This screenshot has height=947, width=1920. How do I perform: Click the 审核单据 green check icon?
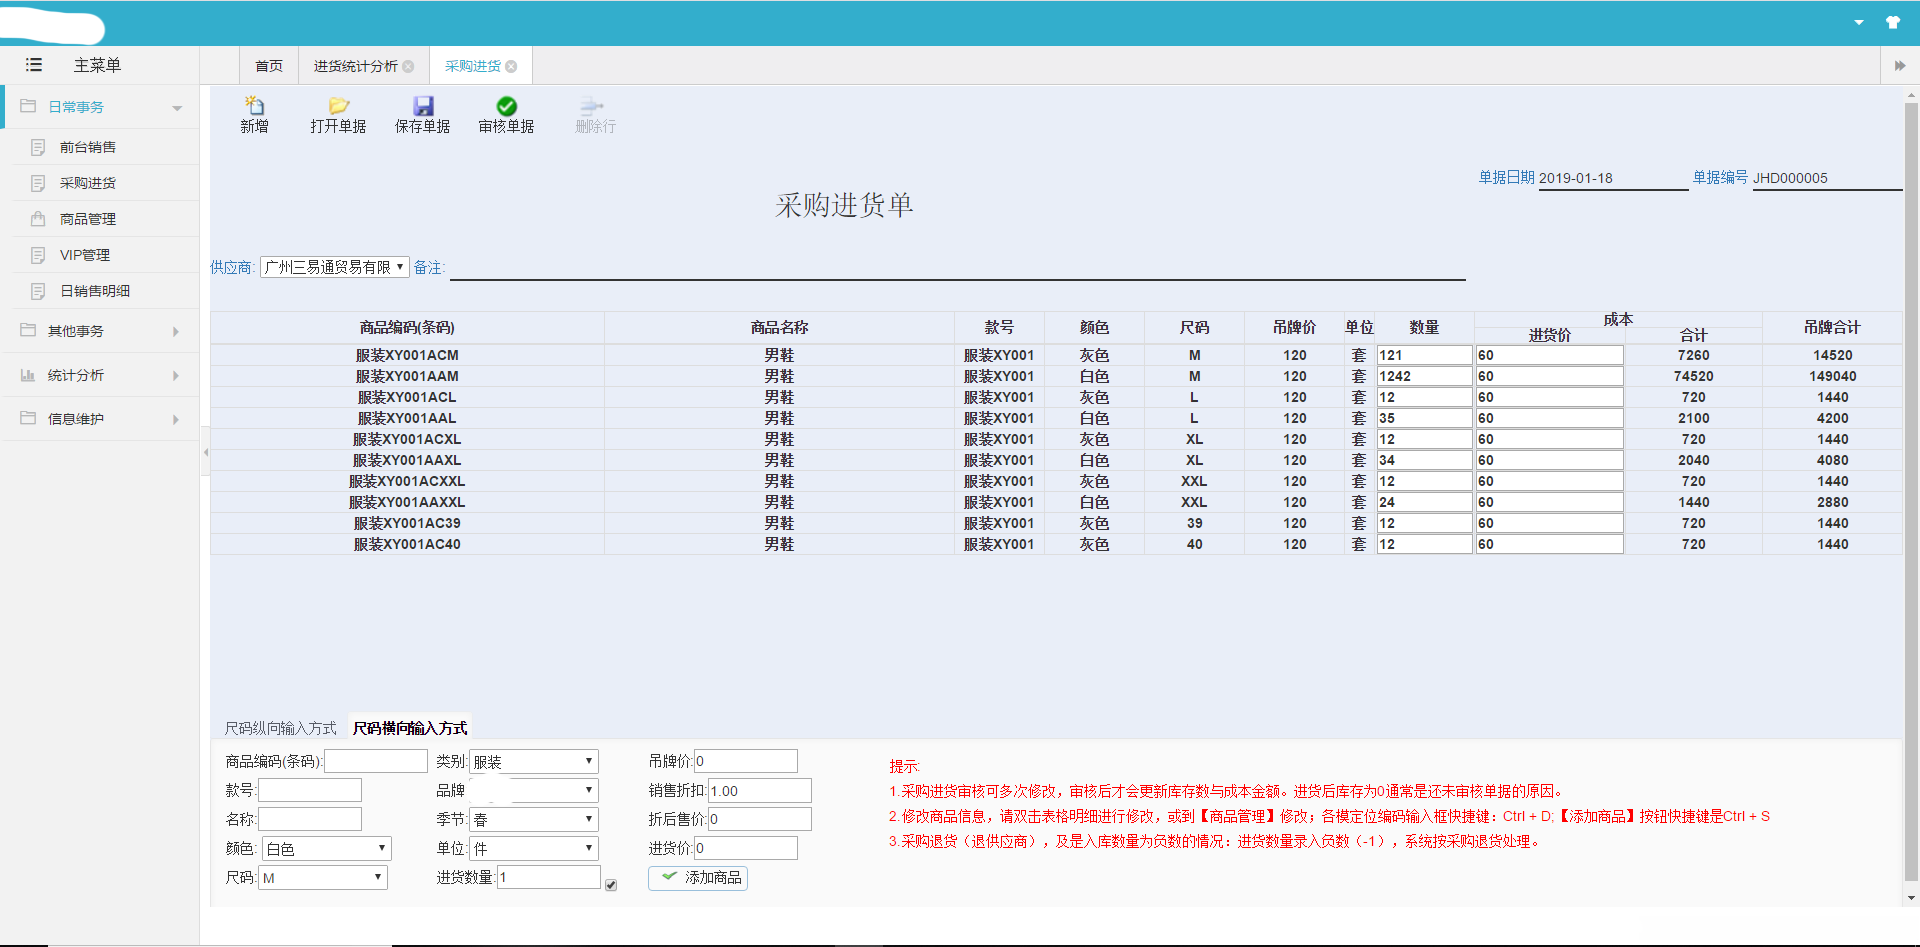pos(507,105)
